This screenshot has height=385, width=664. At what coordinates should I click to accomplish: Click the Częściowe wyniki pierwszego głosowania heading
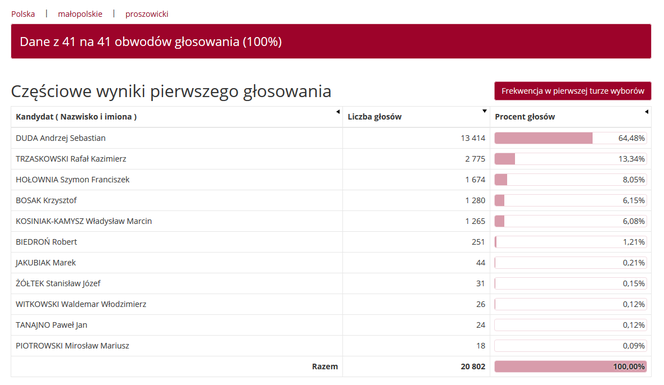171,91
